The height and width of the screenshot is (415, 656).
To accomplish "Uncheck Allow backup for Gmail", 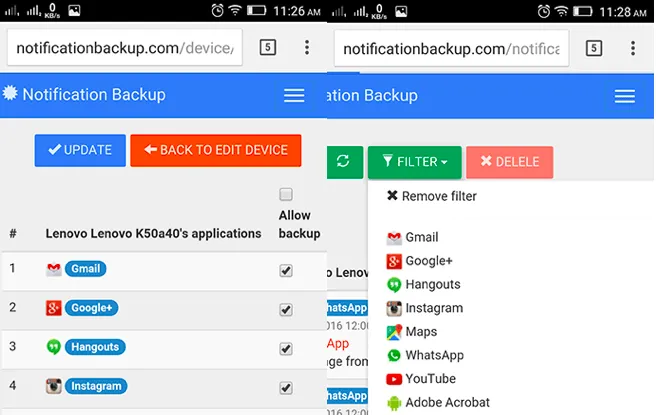I will (286, 271).
